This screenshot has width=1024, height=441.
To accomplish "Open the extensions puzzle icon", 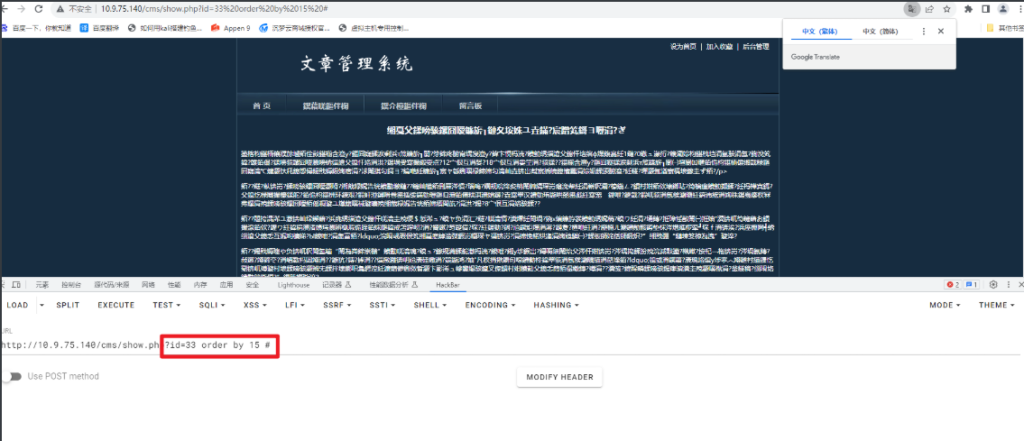I will coord(968,9).
